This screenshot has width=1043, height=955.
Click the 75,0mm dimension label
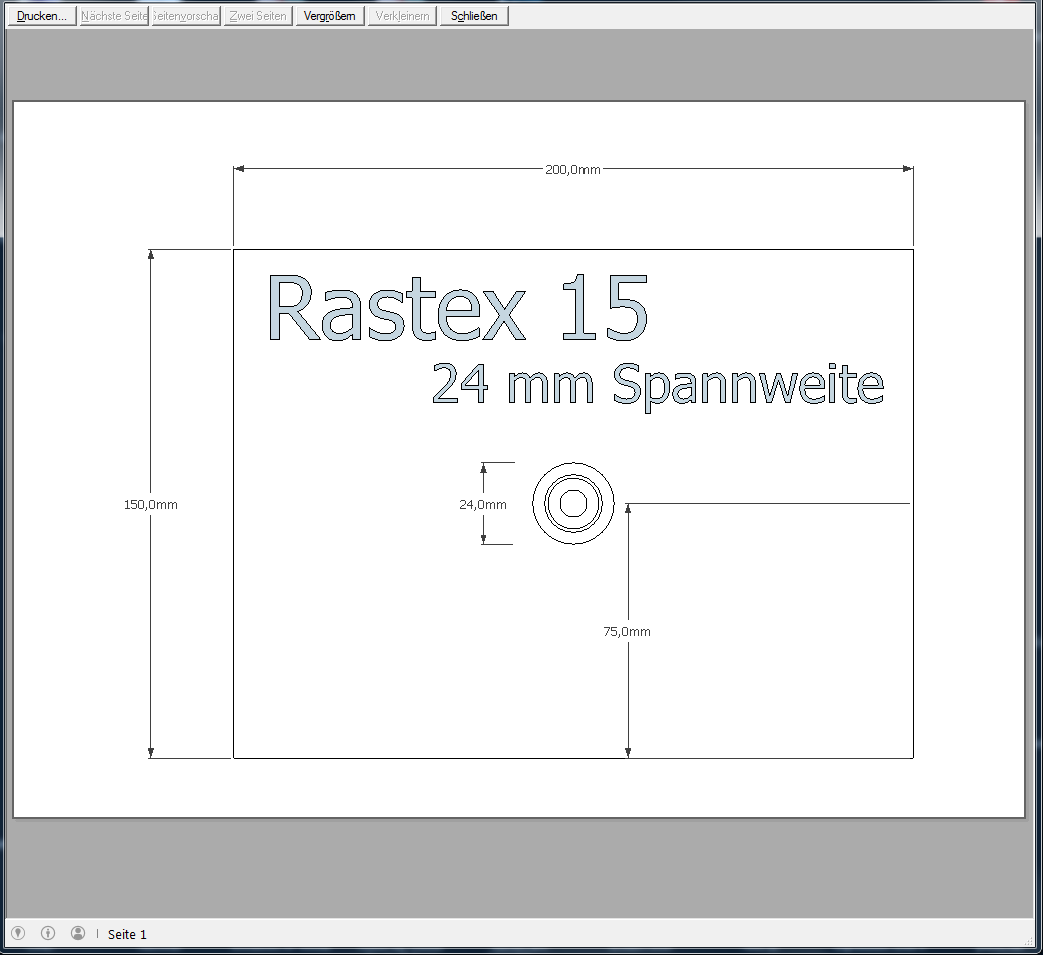(x=627, y=632)
